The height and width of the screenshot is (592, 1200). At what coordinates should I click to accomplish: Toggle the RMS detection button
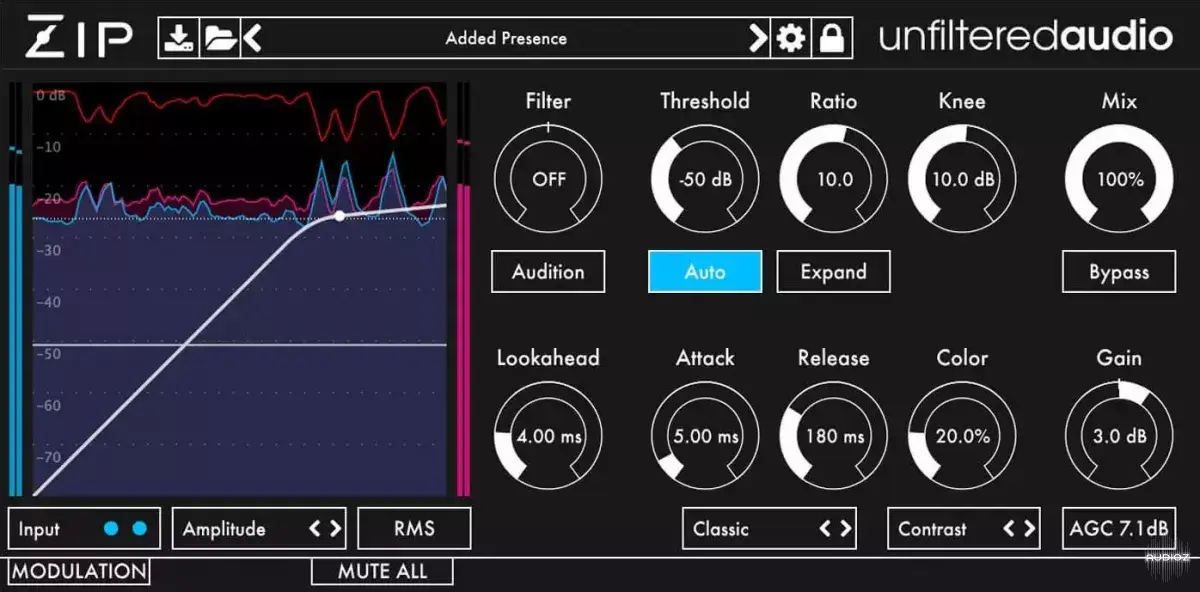coord(414,528)
